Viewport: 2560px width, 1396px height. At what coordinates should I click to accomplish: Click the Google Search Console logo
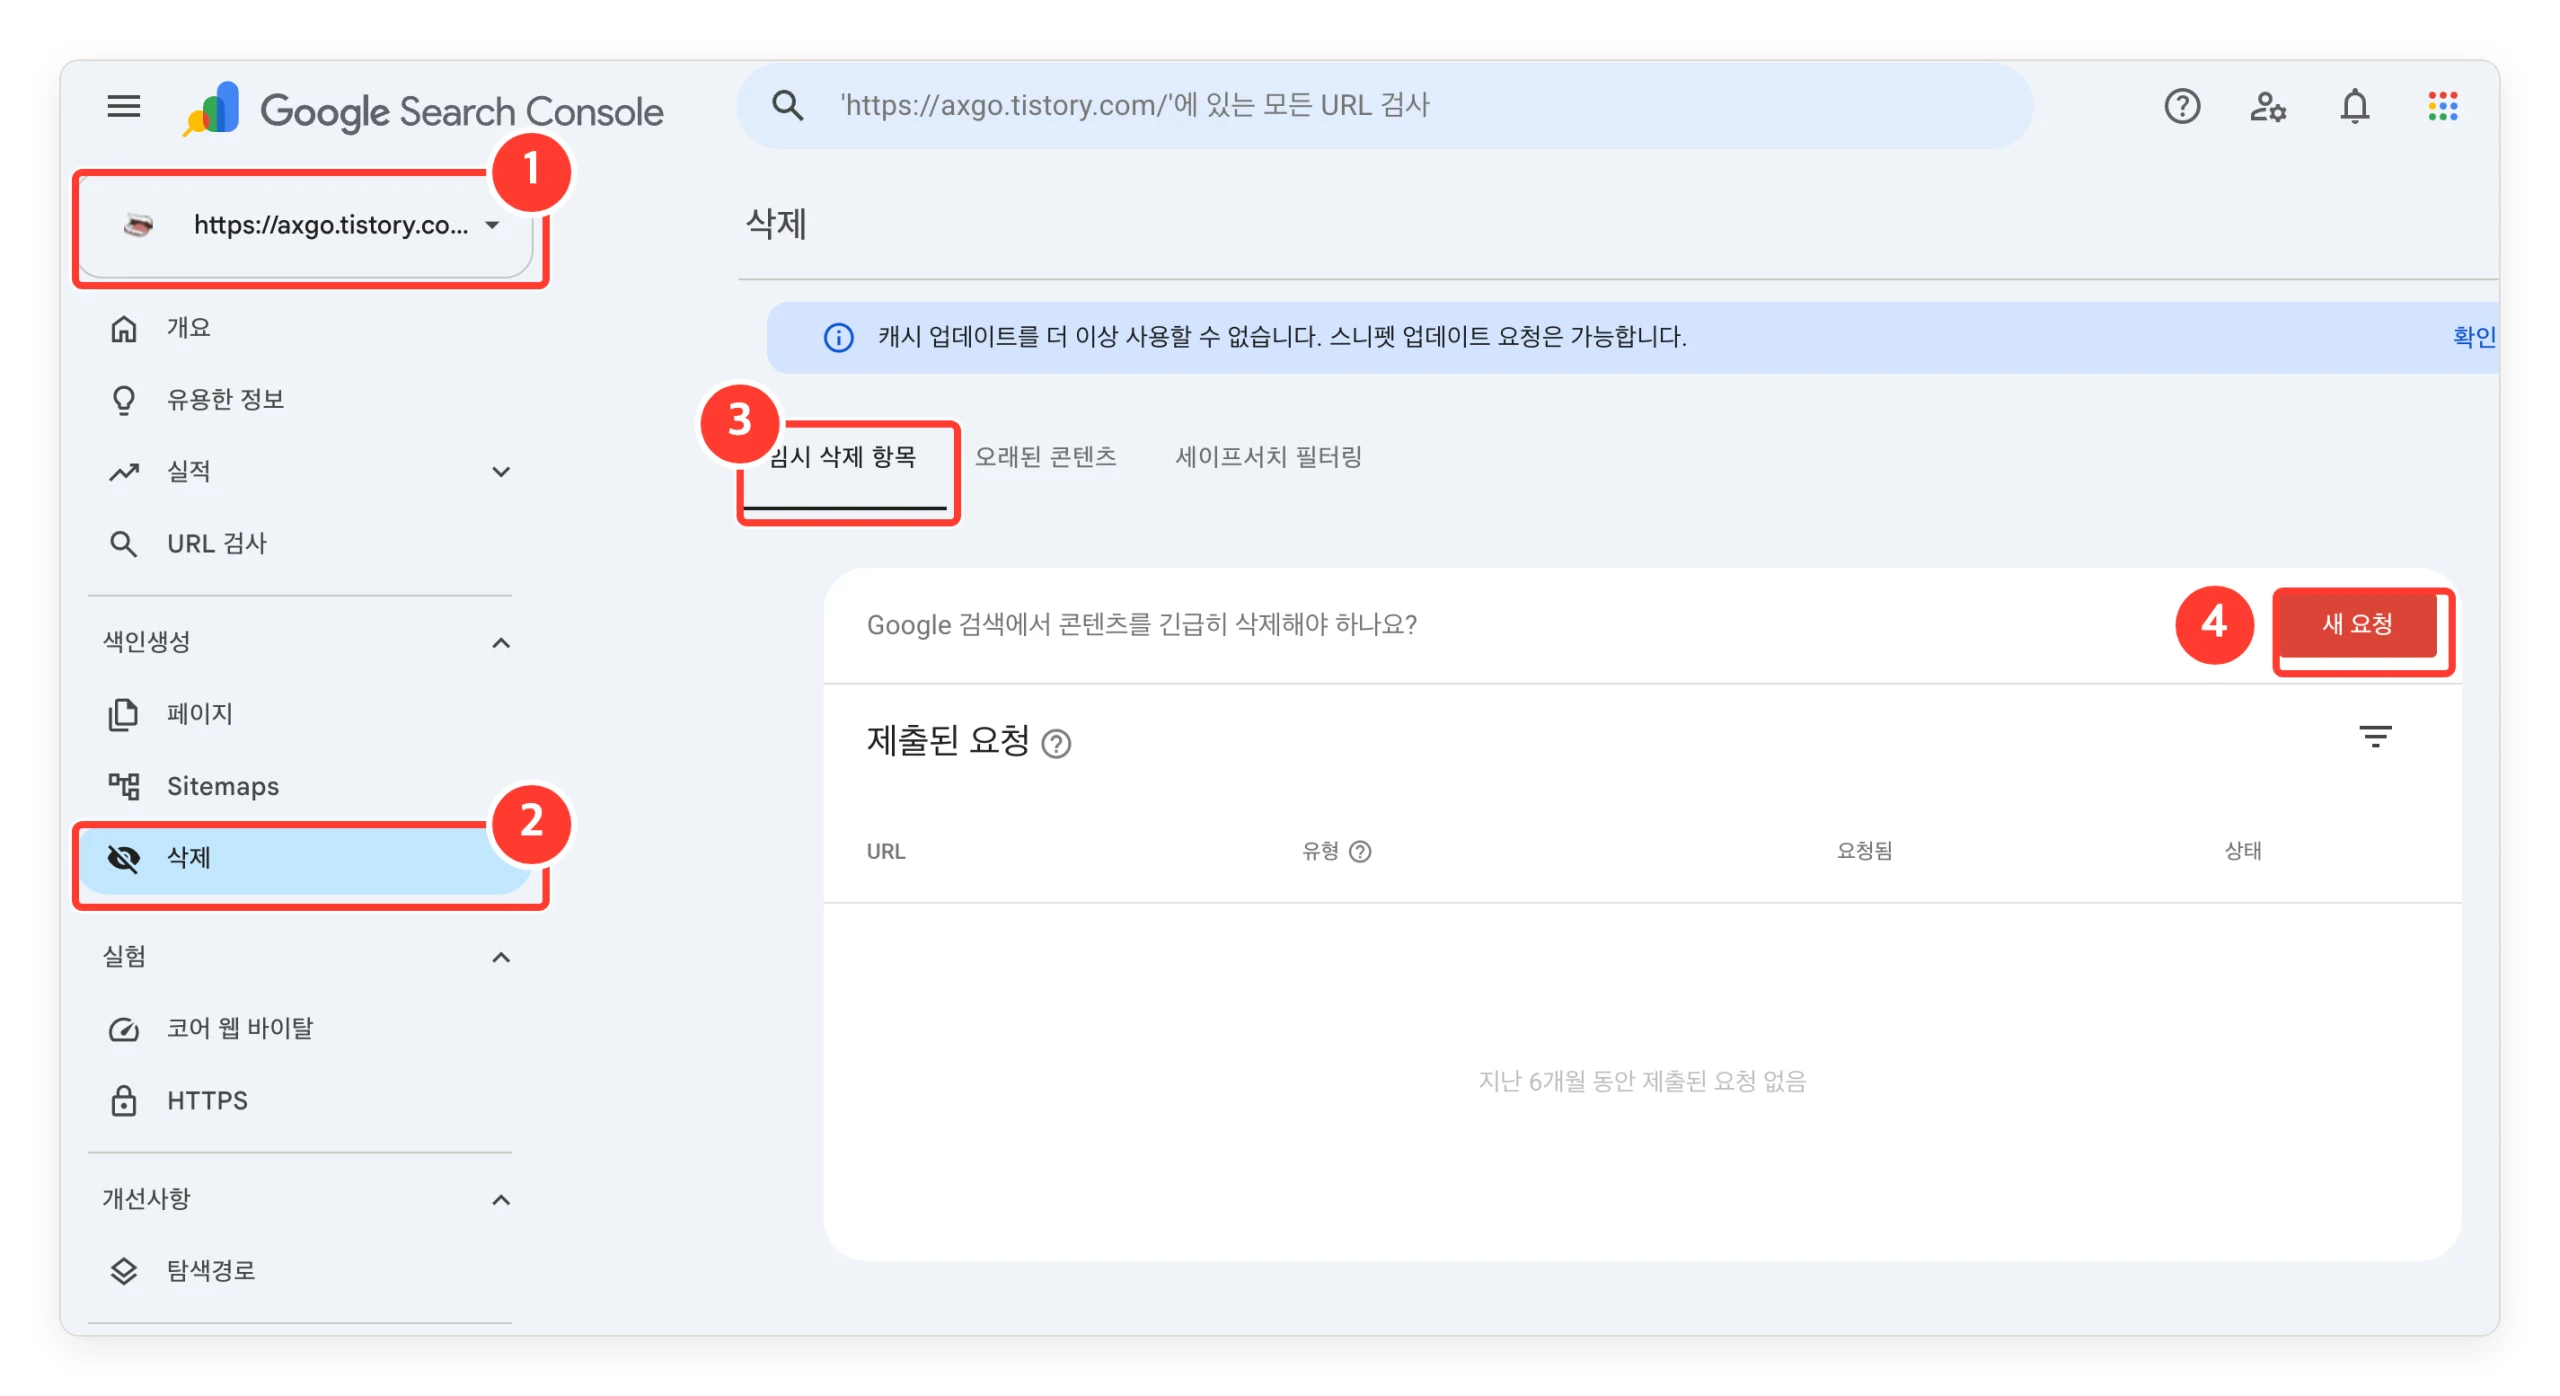(x=422, y=108)
